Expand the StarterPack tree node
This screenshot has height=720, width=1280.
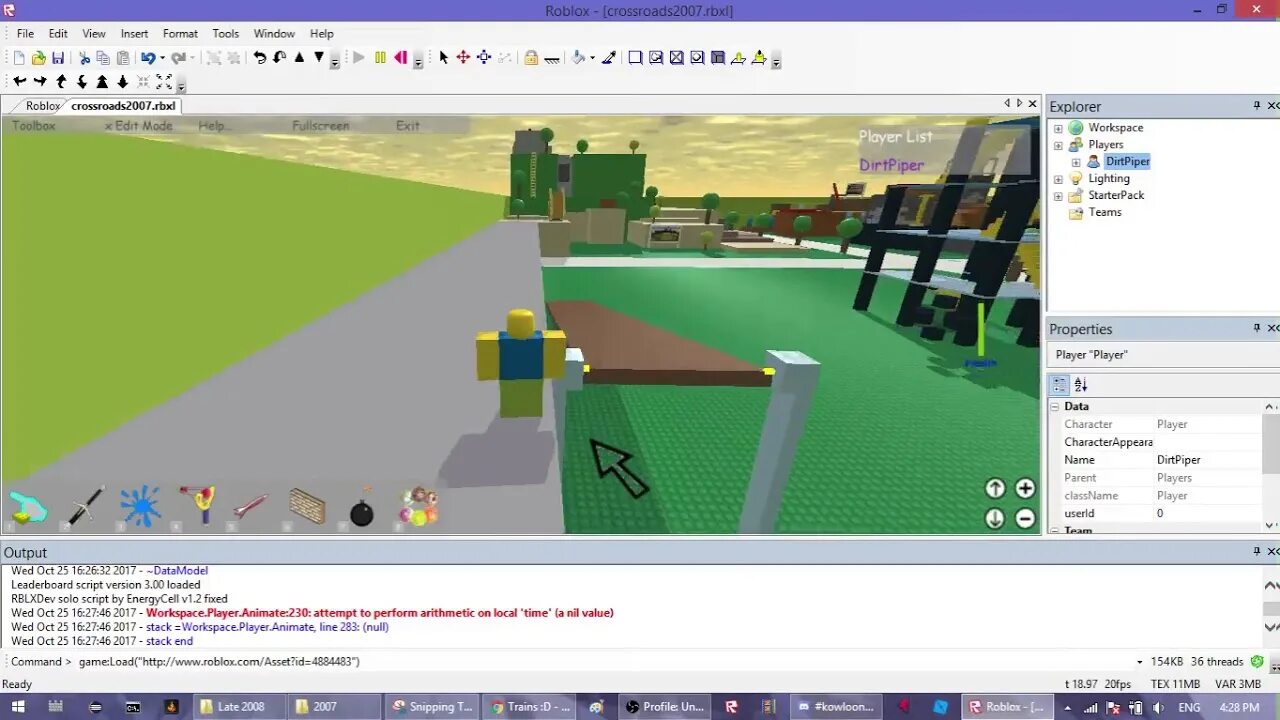pos(1058,196)
